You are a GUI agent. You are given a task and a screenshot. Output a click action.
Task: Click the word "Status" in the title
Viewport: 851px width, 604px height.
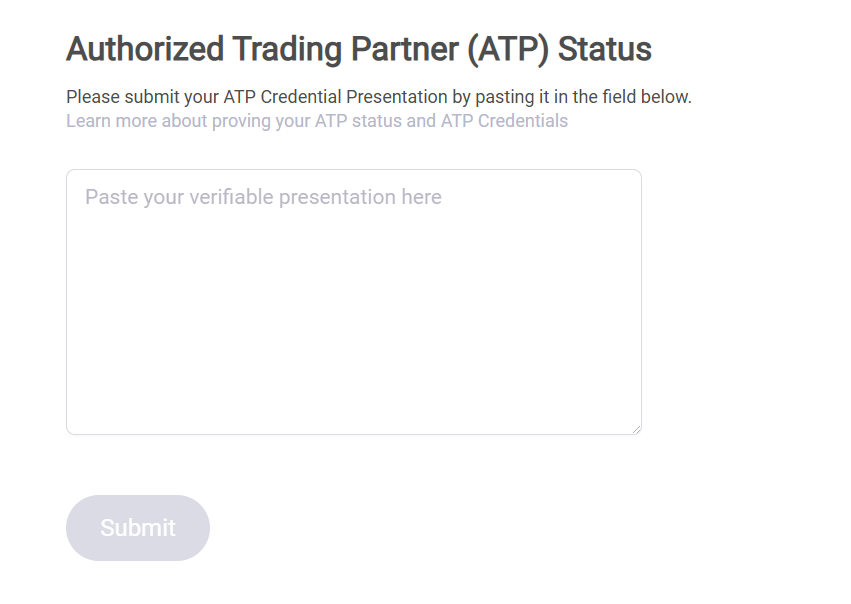tap(605, 49)
